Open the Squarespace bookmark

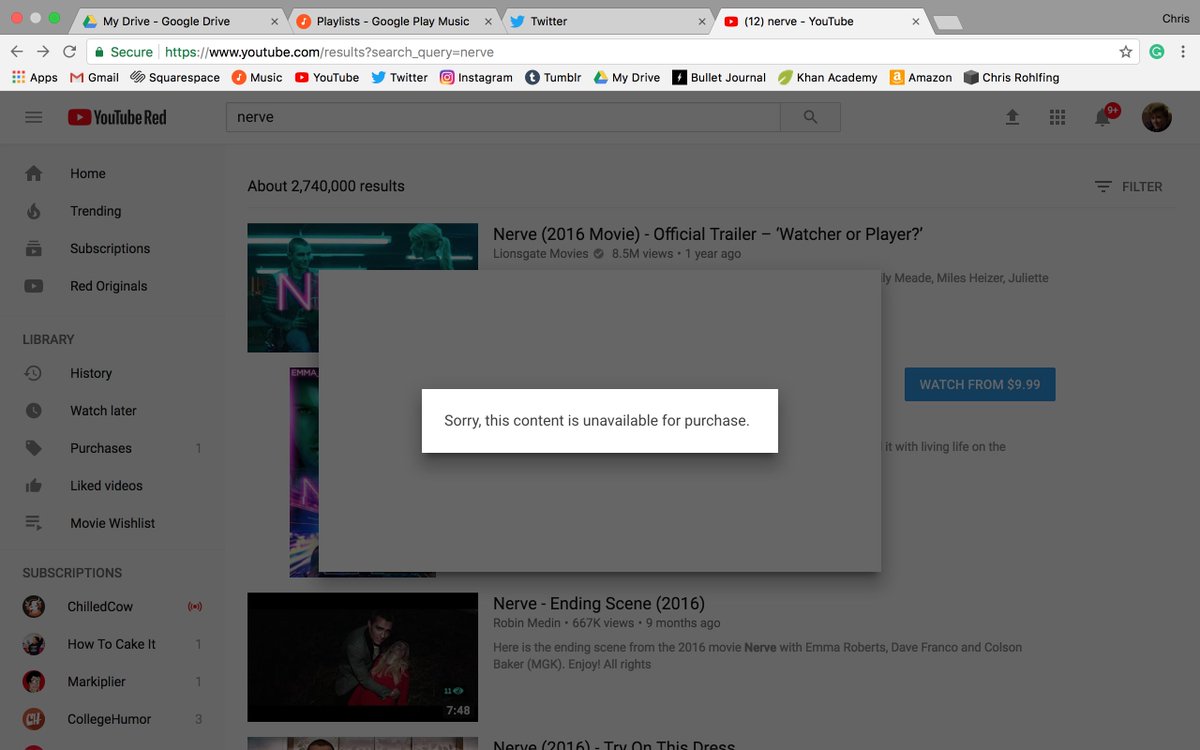point(175,77)
